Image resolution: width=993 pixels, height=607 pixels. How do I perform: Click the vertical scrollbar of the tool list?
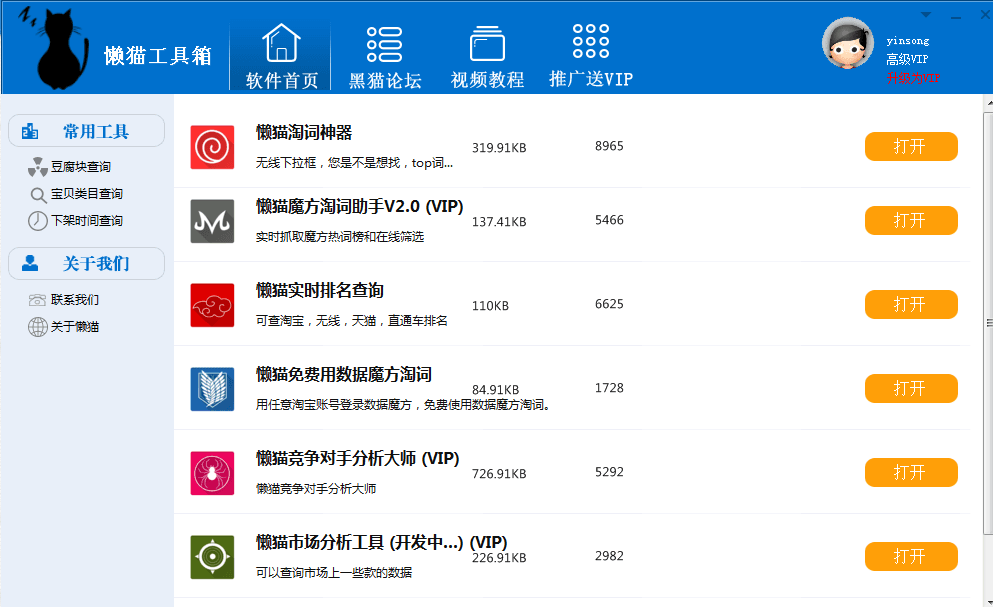[x=986, y=322]
